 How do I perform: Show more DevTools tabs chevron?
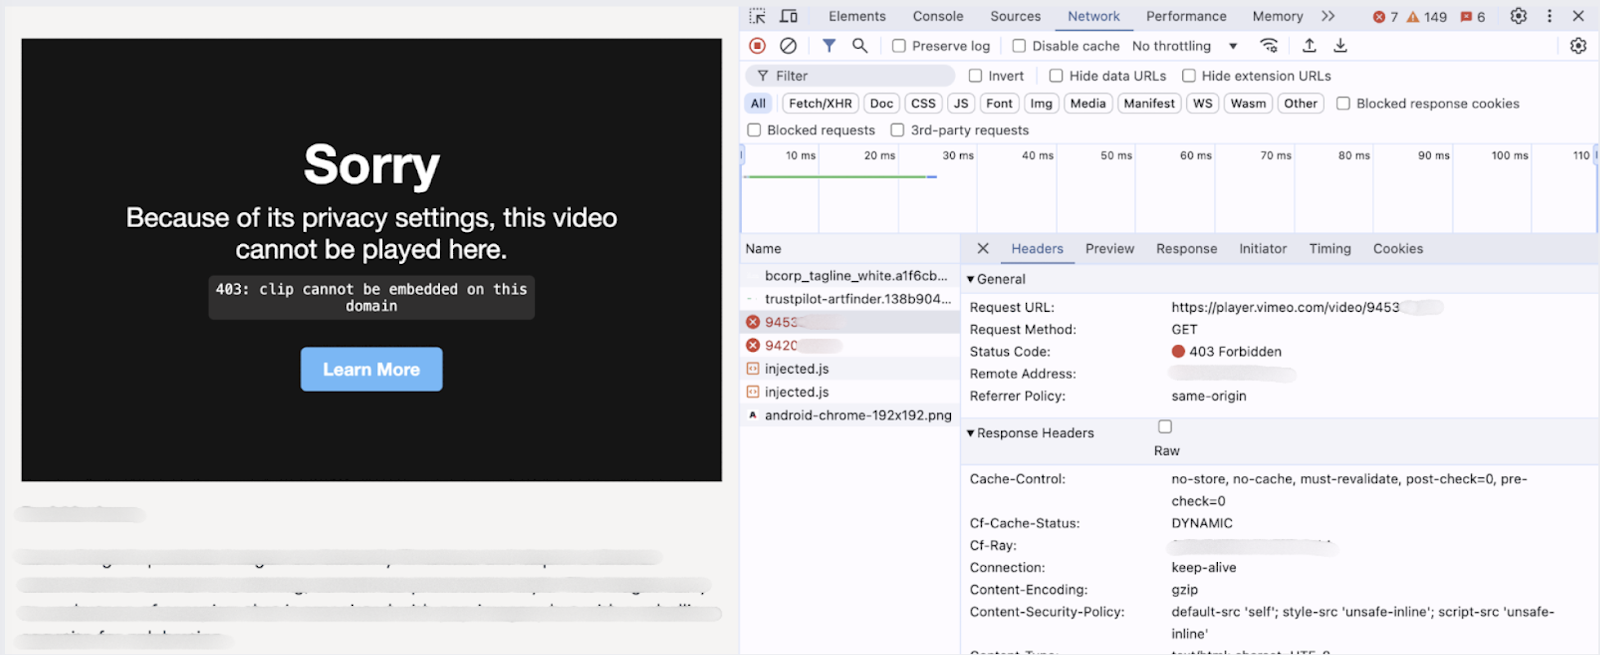[x=1328, y=16]
